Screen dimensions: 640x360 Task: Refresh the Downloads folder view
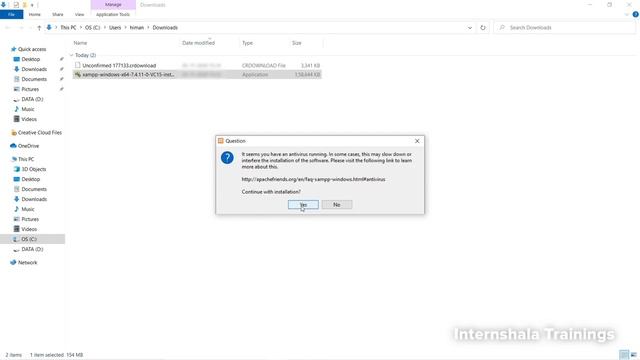(x=483, y=28)
